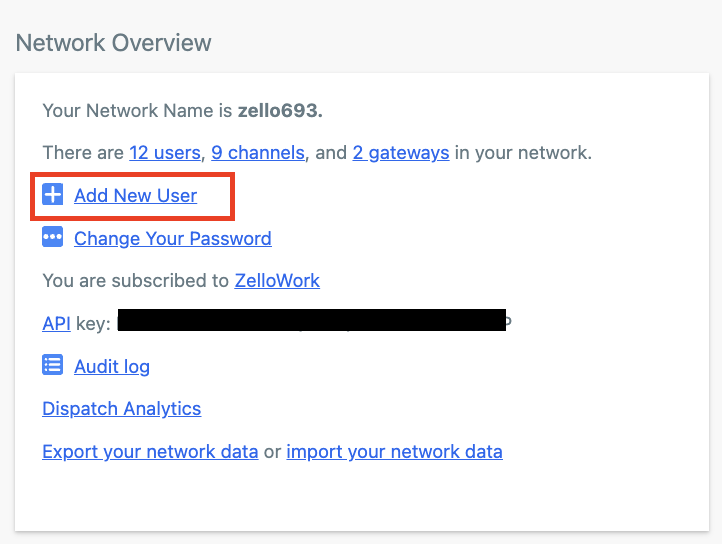The height and width of the screenshot is (544, 722).
Task: Open the Audit log link
Action: point(112,367)
